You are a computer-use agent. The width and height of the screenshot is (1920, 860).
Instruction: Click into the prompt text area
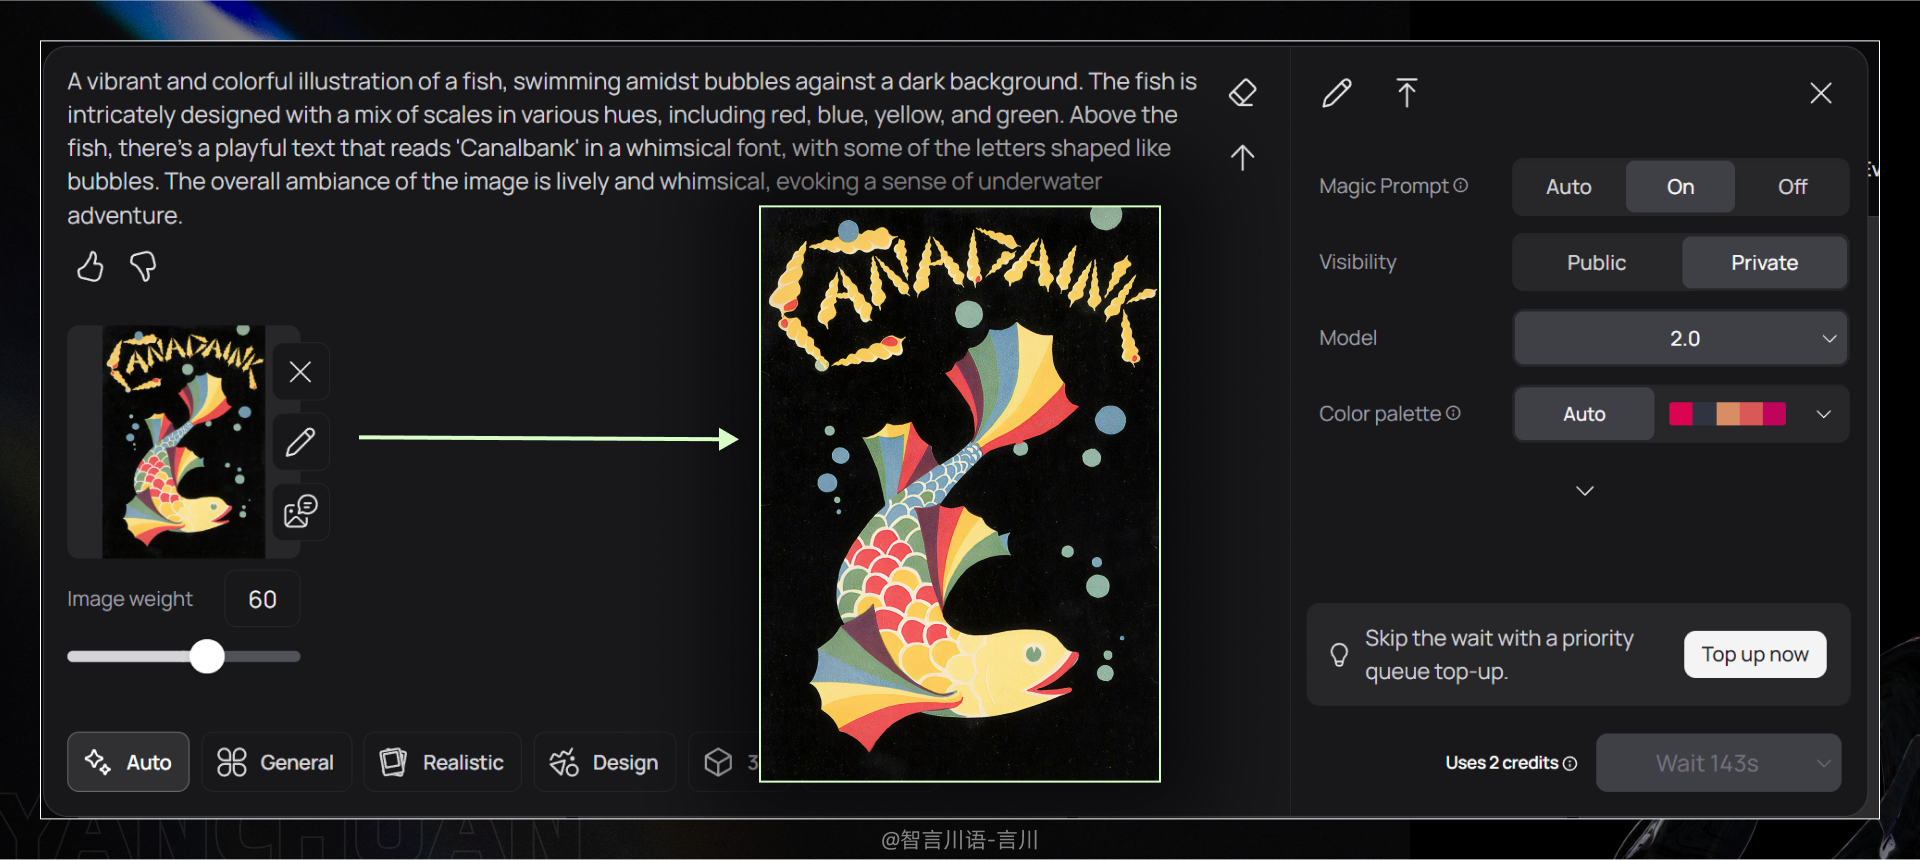(x=632, y=148)
